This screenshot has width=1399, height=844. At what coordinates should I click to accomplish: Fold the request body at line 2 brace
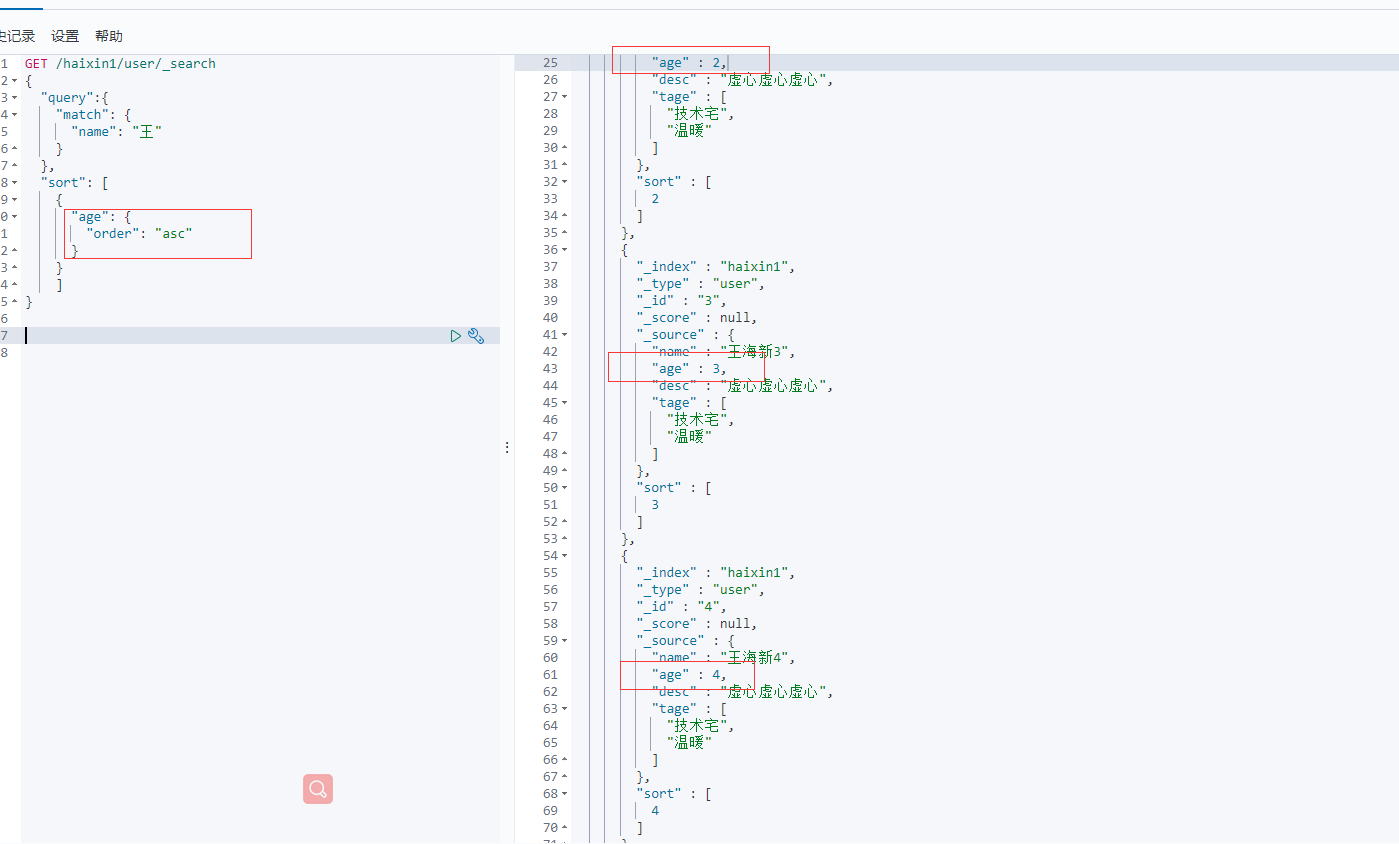tap(14, 81)
